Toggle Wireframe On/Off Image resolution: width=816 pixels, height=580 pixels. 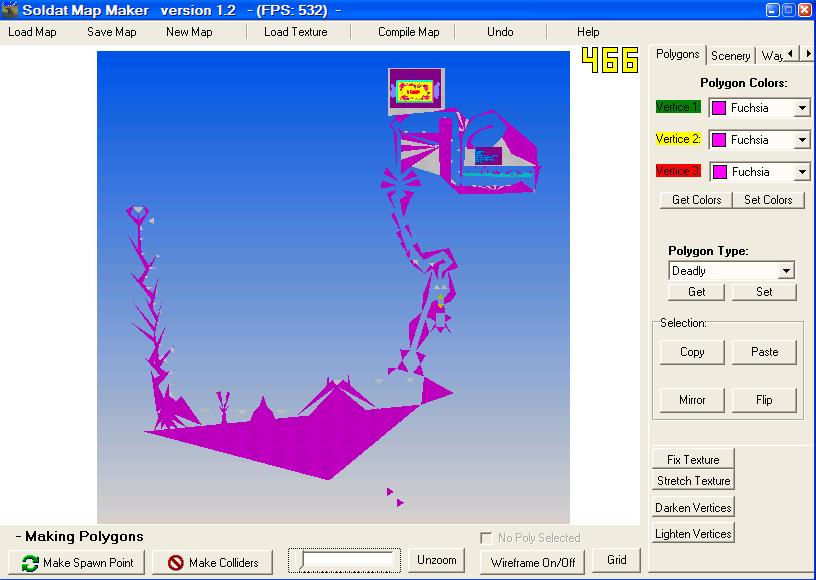[x=532, y=562]
